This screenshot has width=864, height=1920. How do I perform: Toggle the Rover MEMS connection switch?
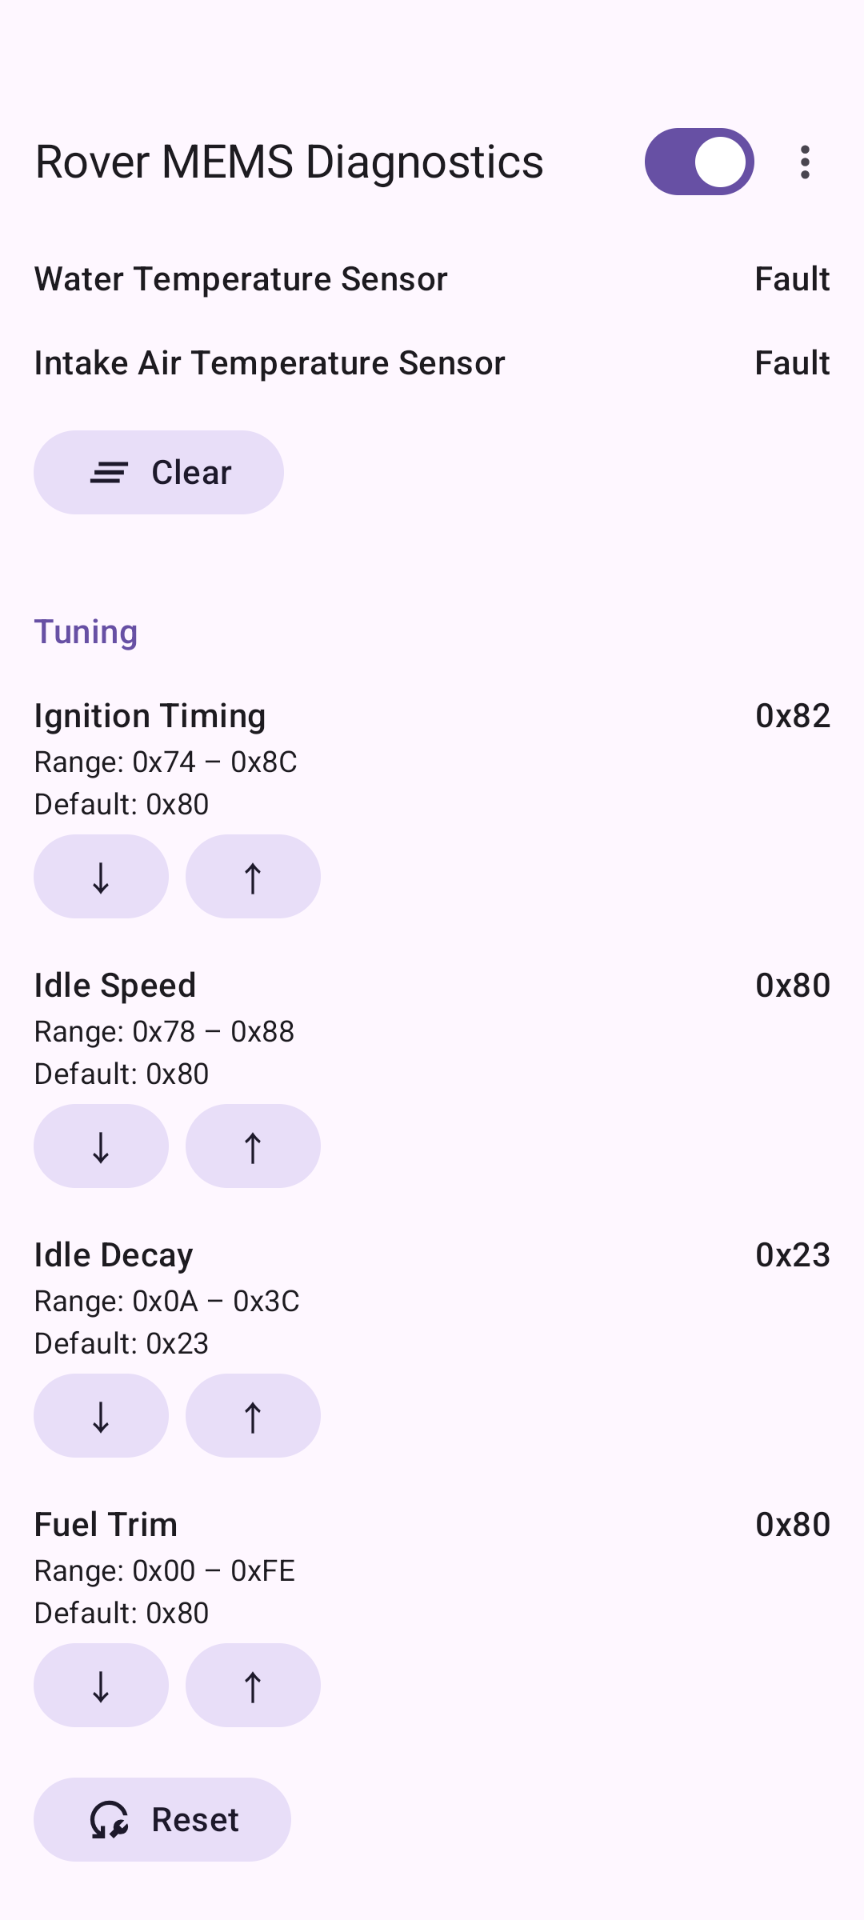(x=699, y=162)
